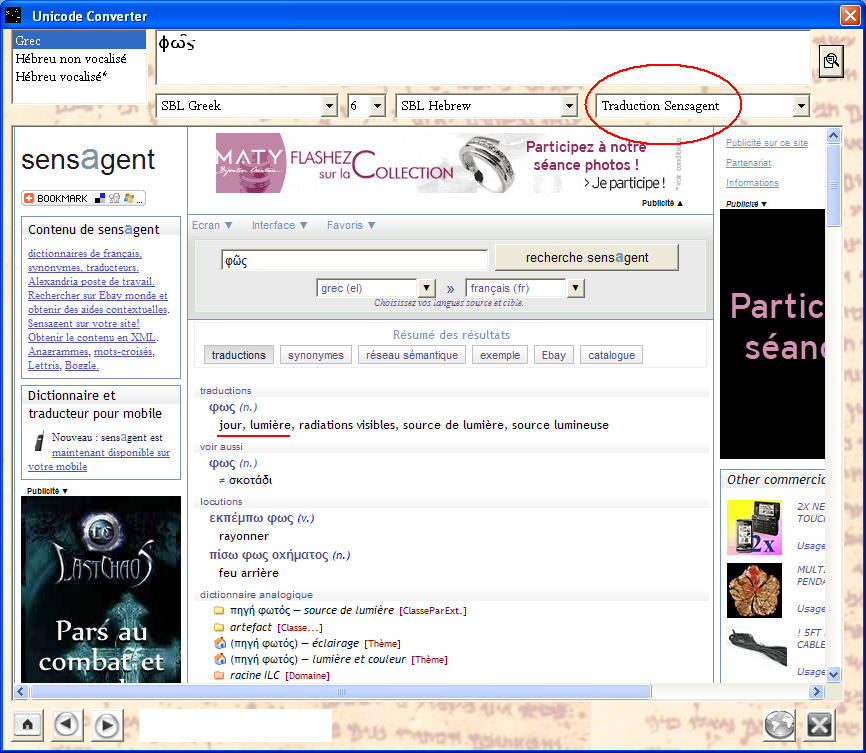Image resolution: width=866 pixels, height=753 pixels.
Task: Click the grey X close icon at bottom right
Action: pyautogui.click(x=820, y=725)
